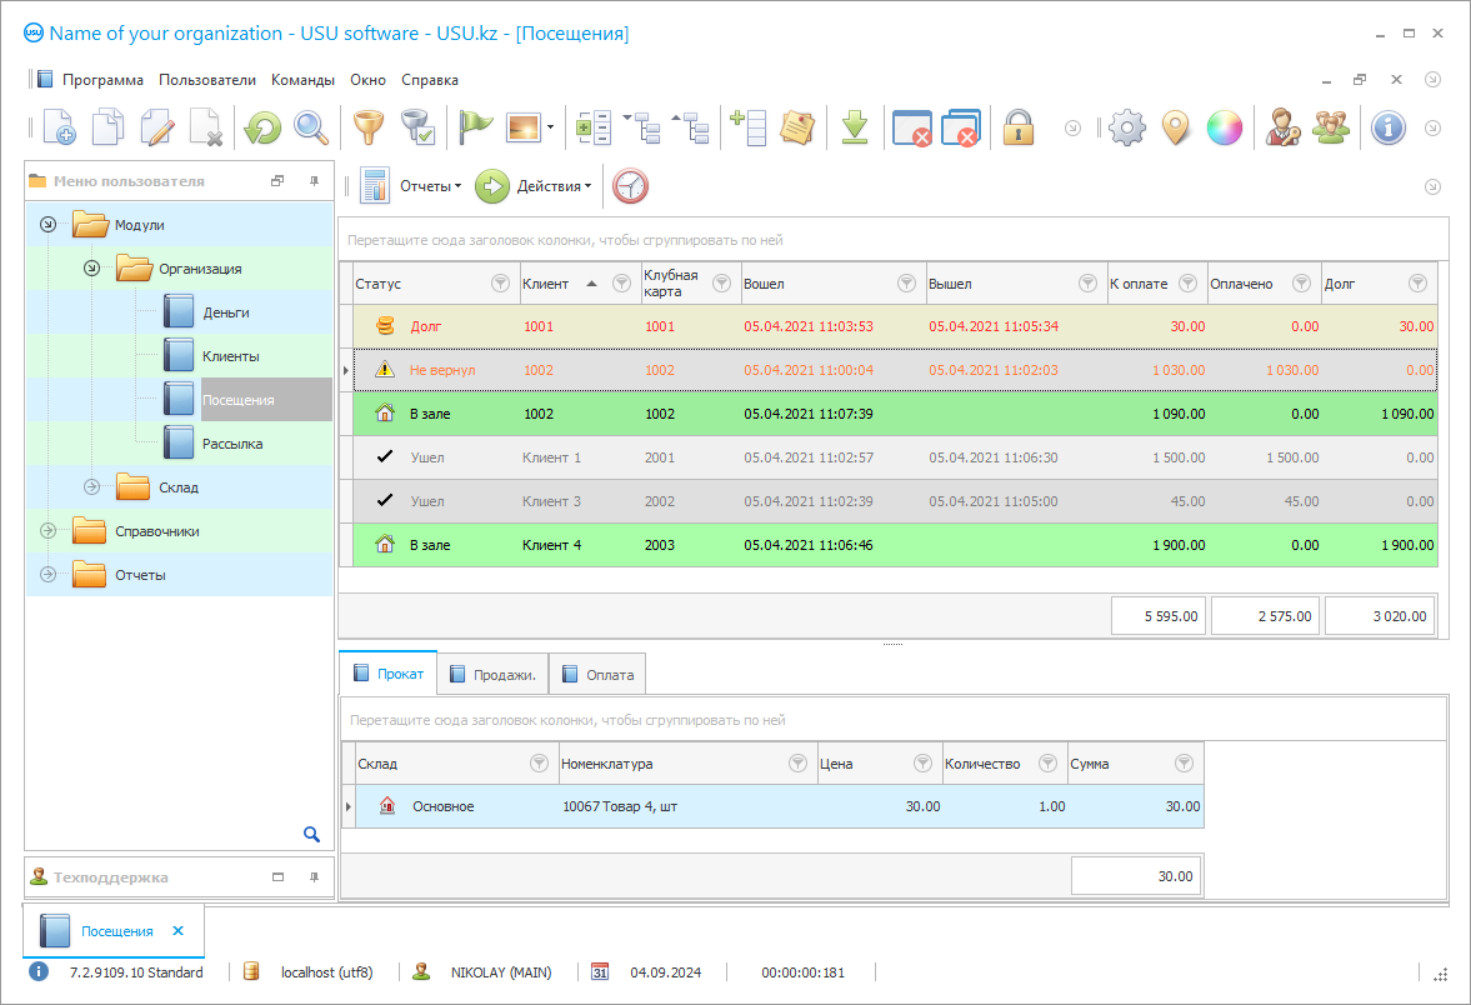The height and width of the screenshot is (1005, 1471).
Task: Click the funnel filter toolbar icon
Action: [x=368, y=128]
